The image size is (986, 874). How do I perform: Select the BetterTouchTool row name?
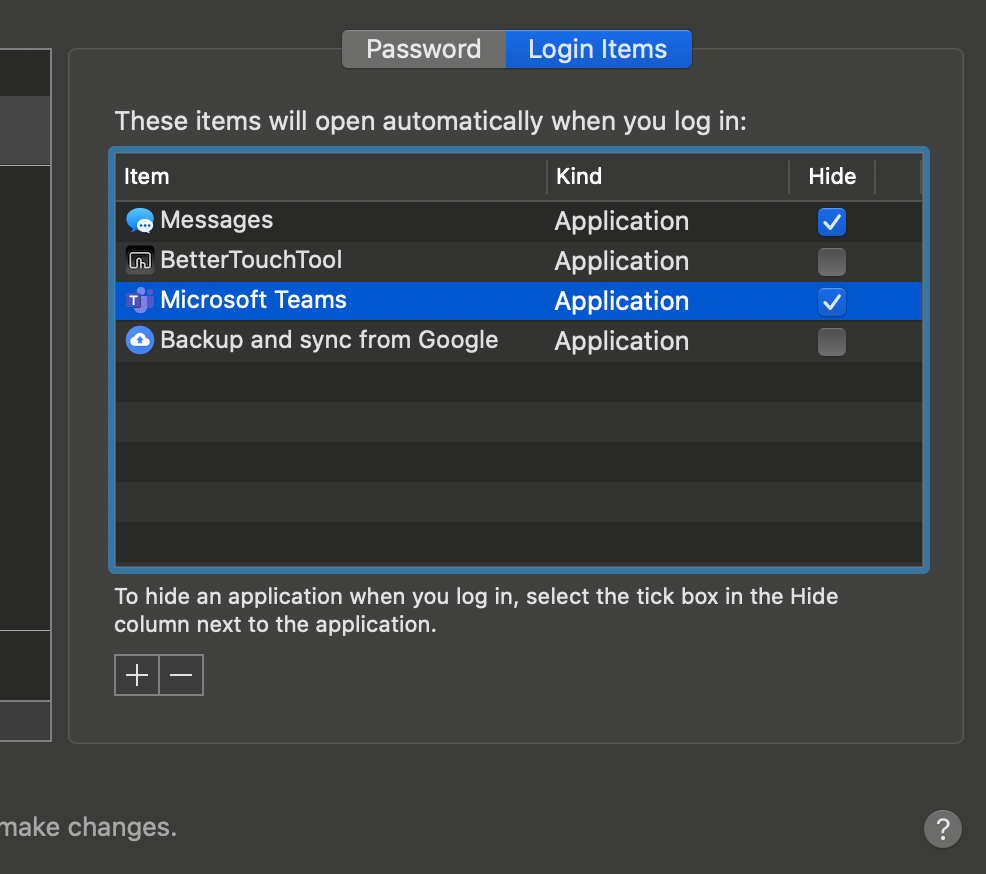point(251,260)
